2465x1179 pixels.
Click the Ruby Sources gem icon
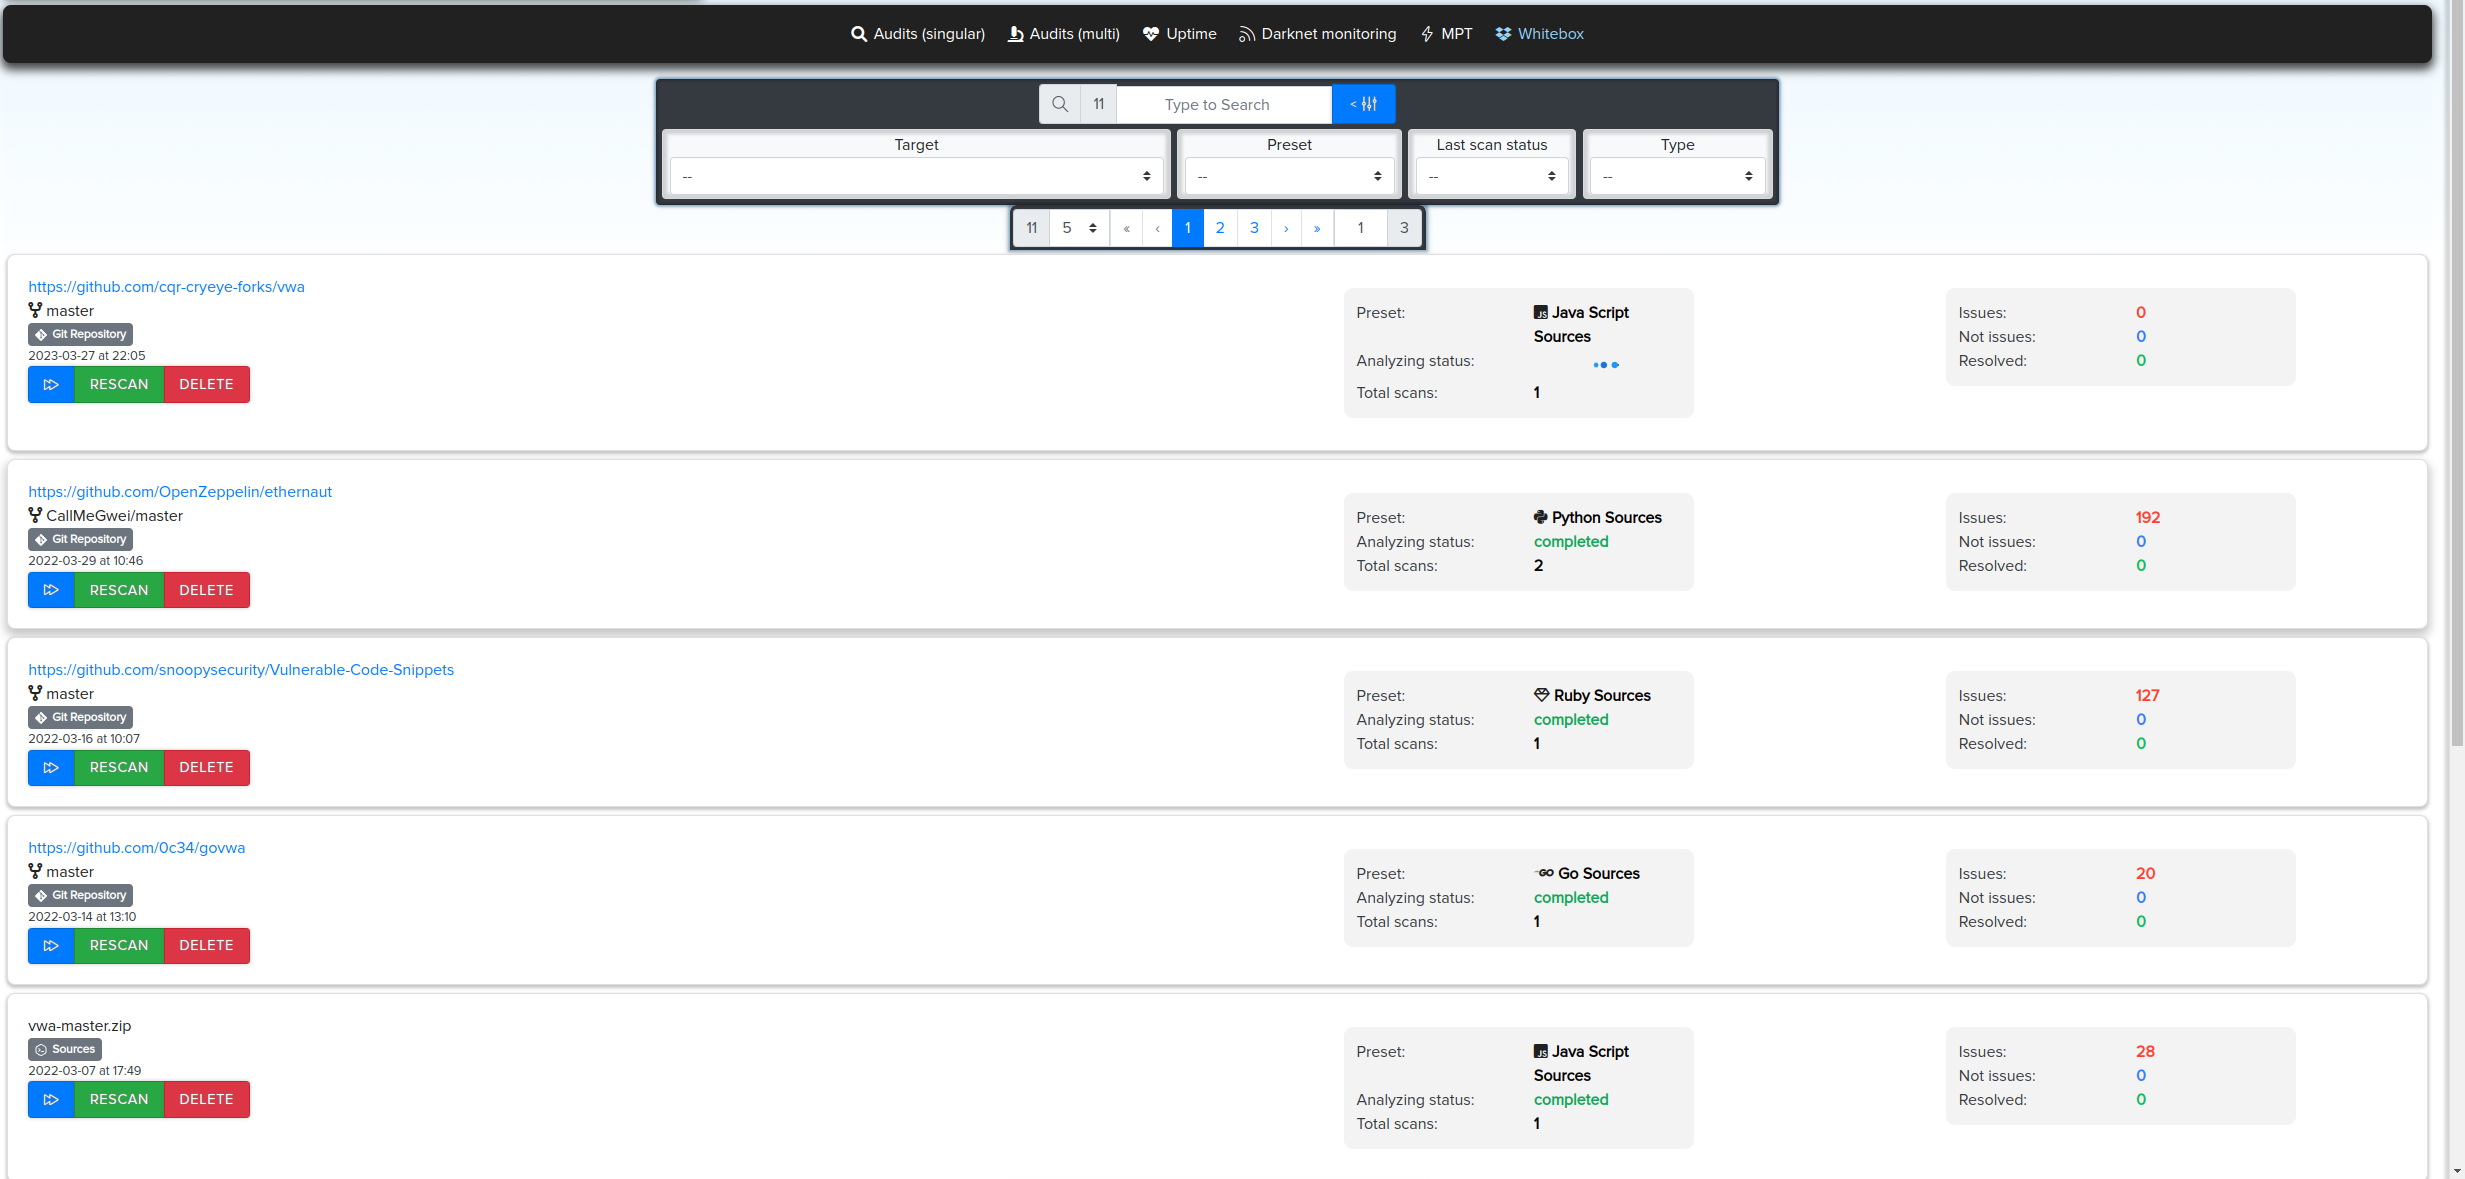[1542, 695]
